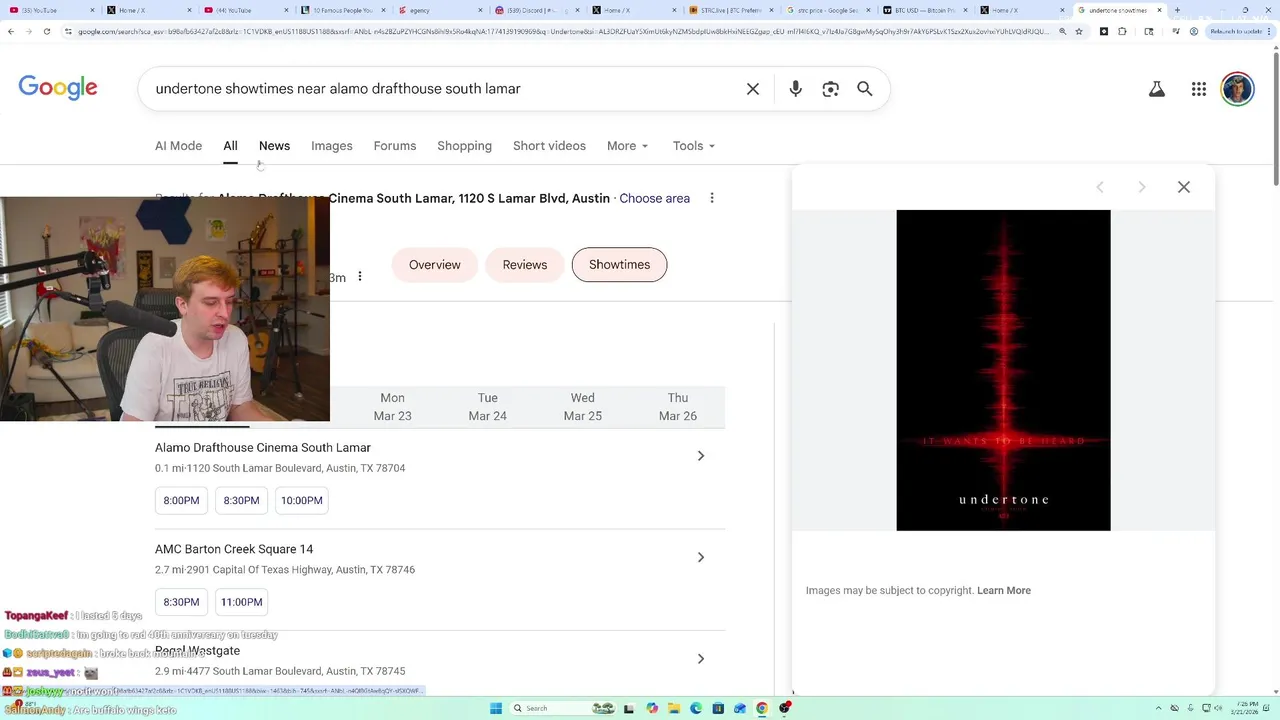Image resolution: width=1280 pixels, height=720 pixels.
Task: Go to the previous image in the preview panel
Action: coord(1100,187)
